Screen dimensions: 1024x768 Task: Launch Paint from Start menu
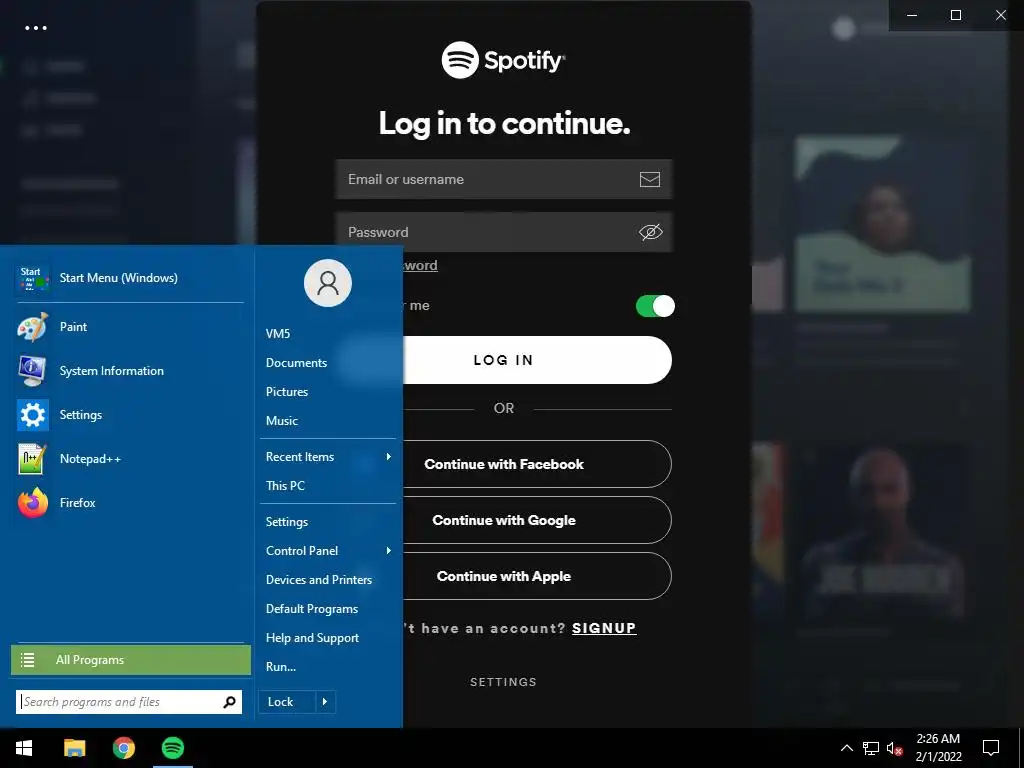[129, 327]
